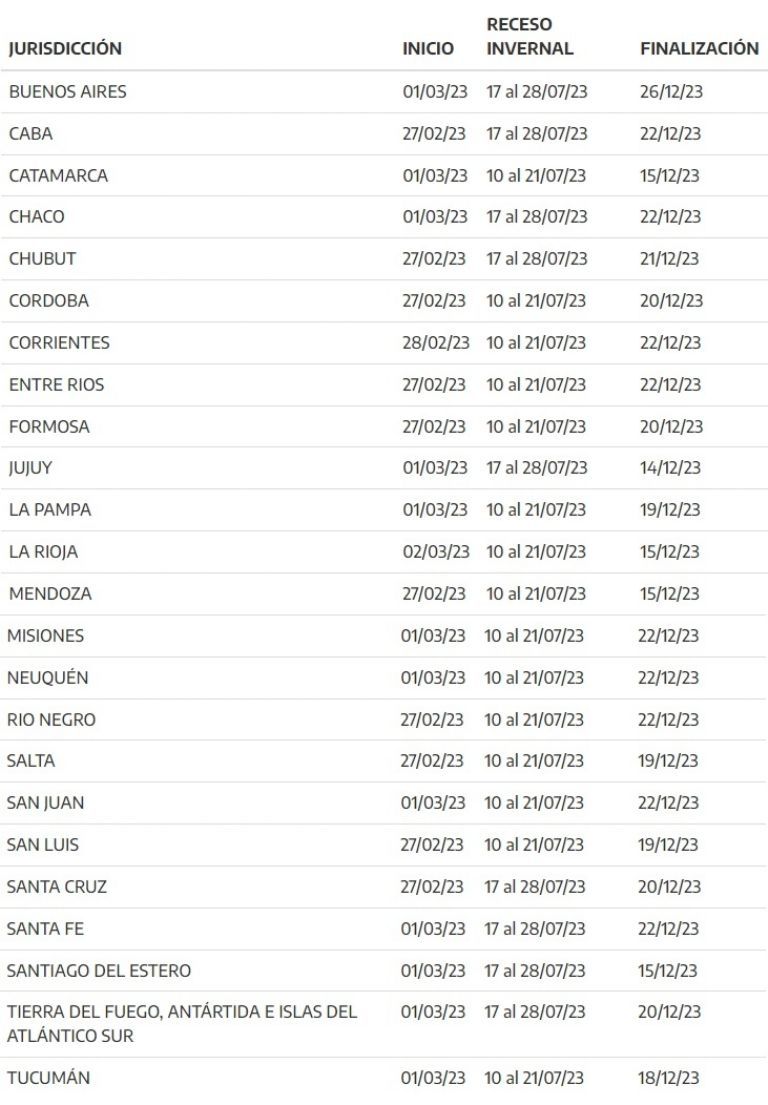Select the BUENOS AIRES row name
Image resolution: width=768 pixels, height=1105 pixels.
68,92
